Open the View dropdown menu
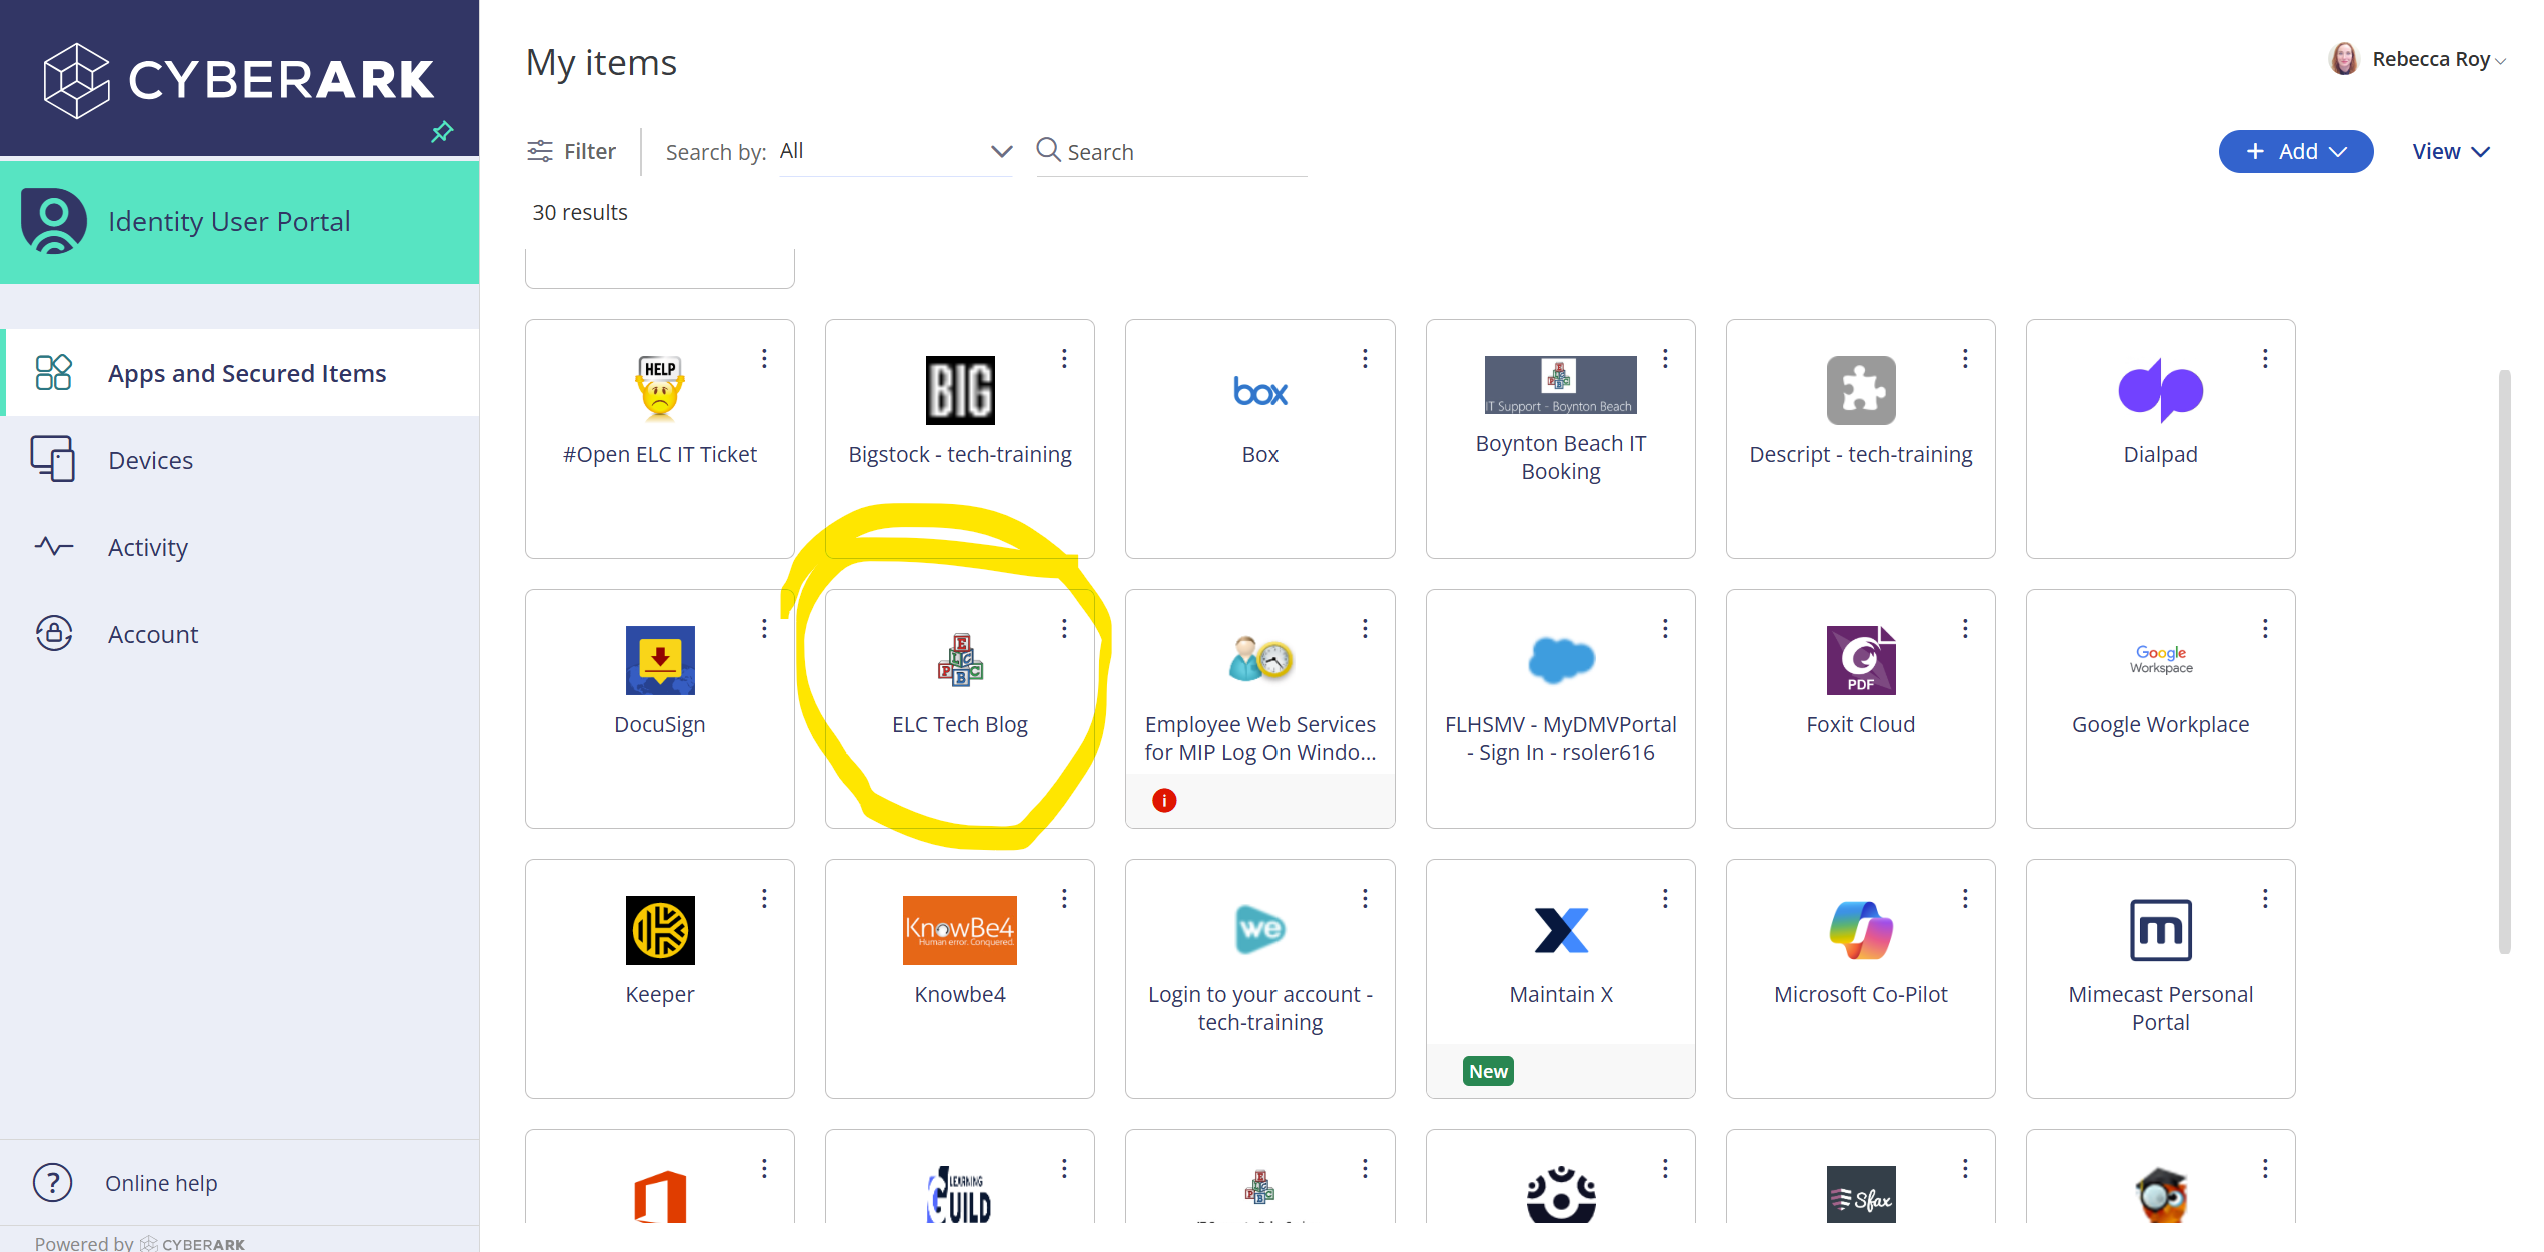Viewport: 2544px width, 1252px height. pos(2450,152)
